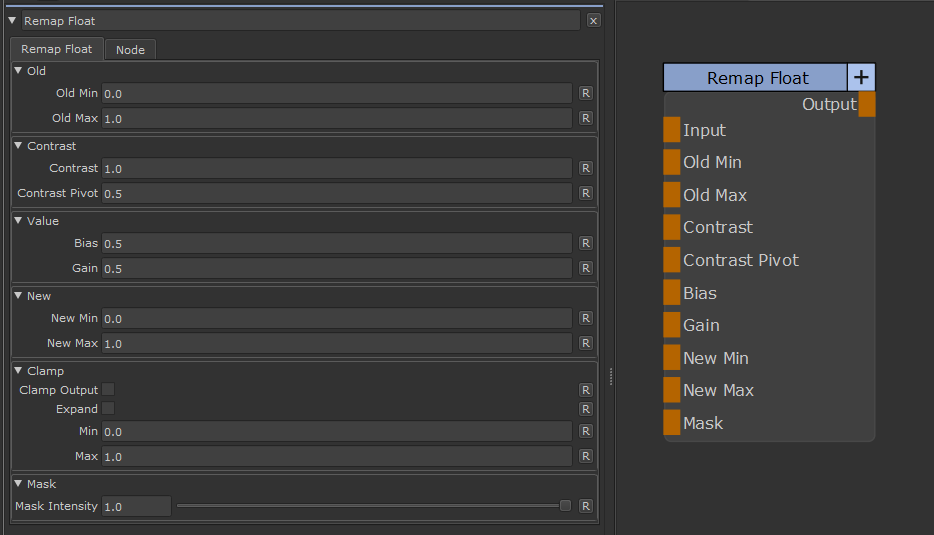Click the orange Input port on the node
This screenshot has height=535, width=934.
(x=672, y=130)
